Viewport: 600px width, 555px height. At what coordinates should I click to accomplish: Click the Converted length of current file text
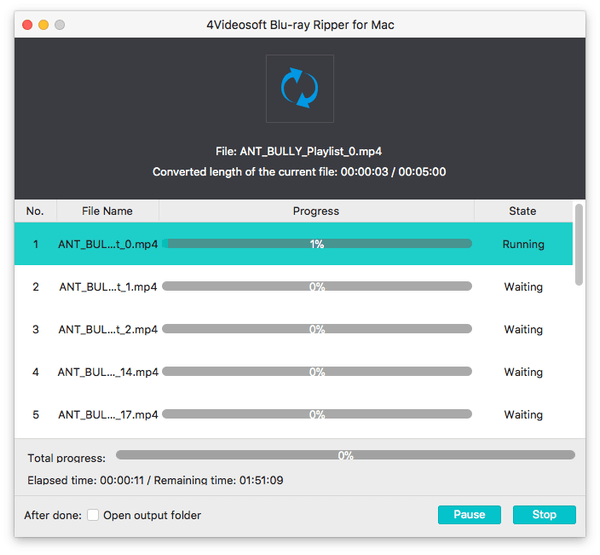pyautogui.click(x=299, y=171)
